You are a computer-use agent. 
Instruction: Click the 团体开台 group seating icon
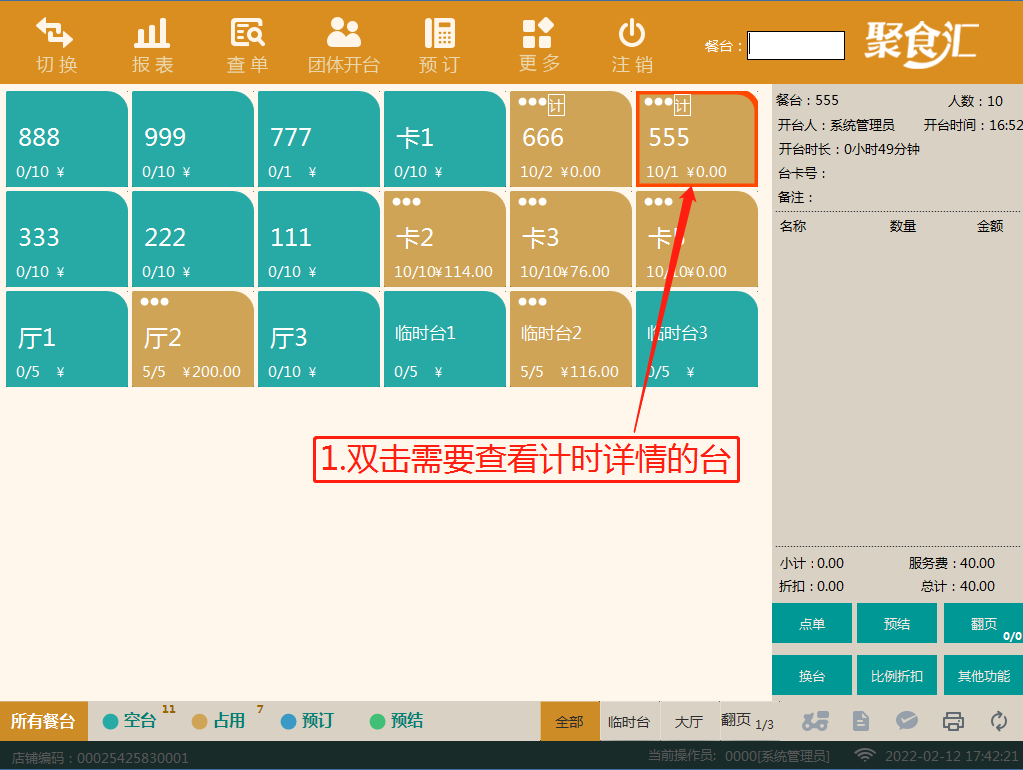(344, 33)
